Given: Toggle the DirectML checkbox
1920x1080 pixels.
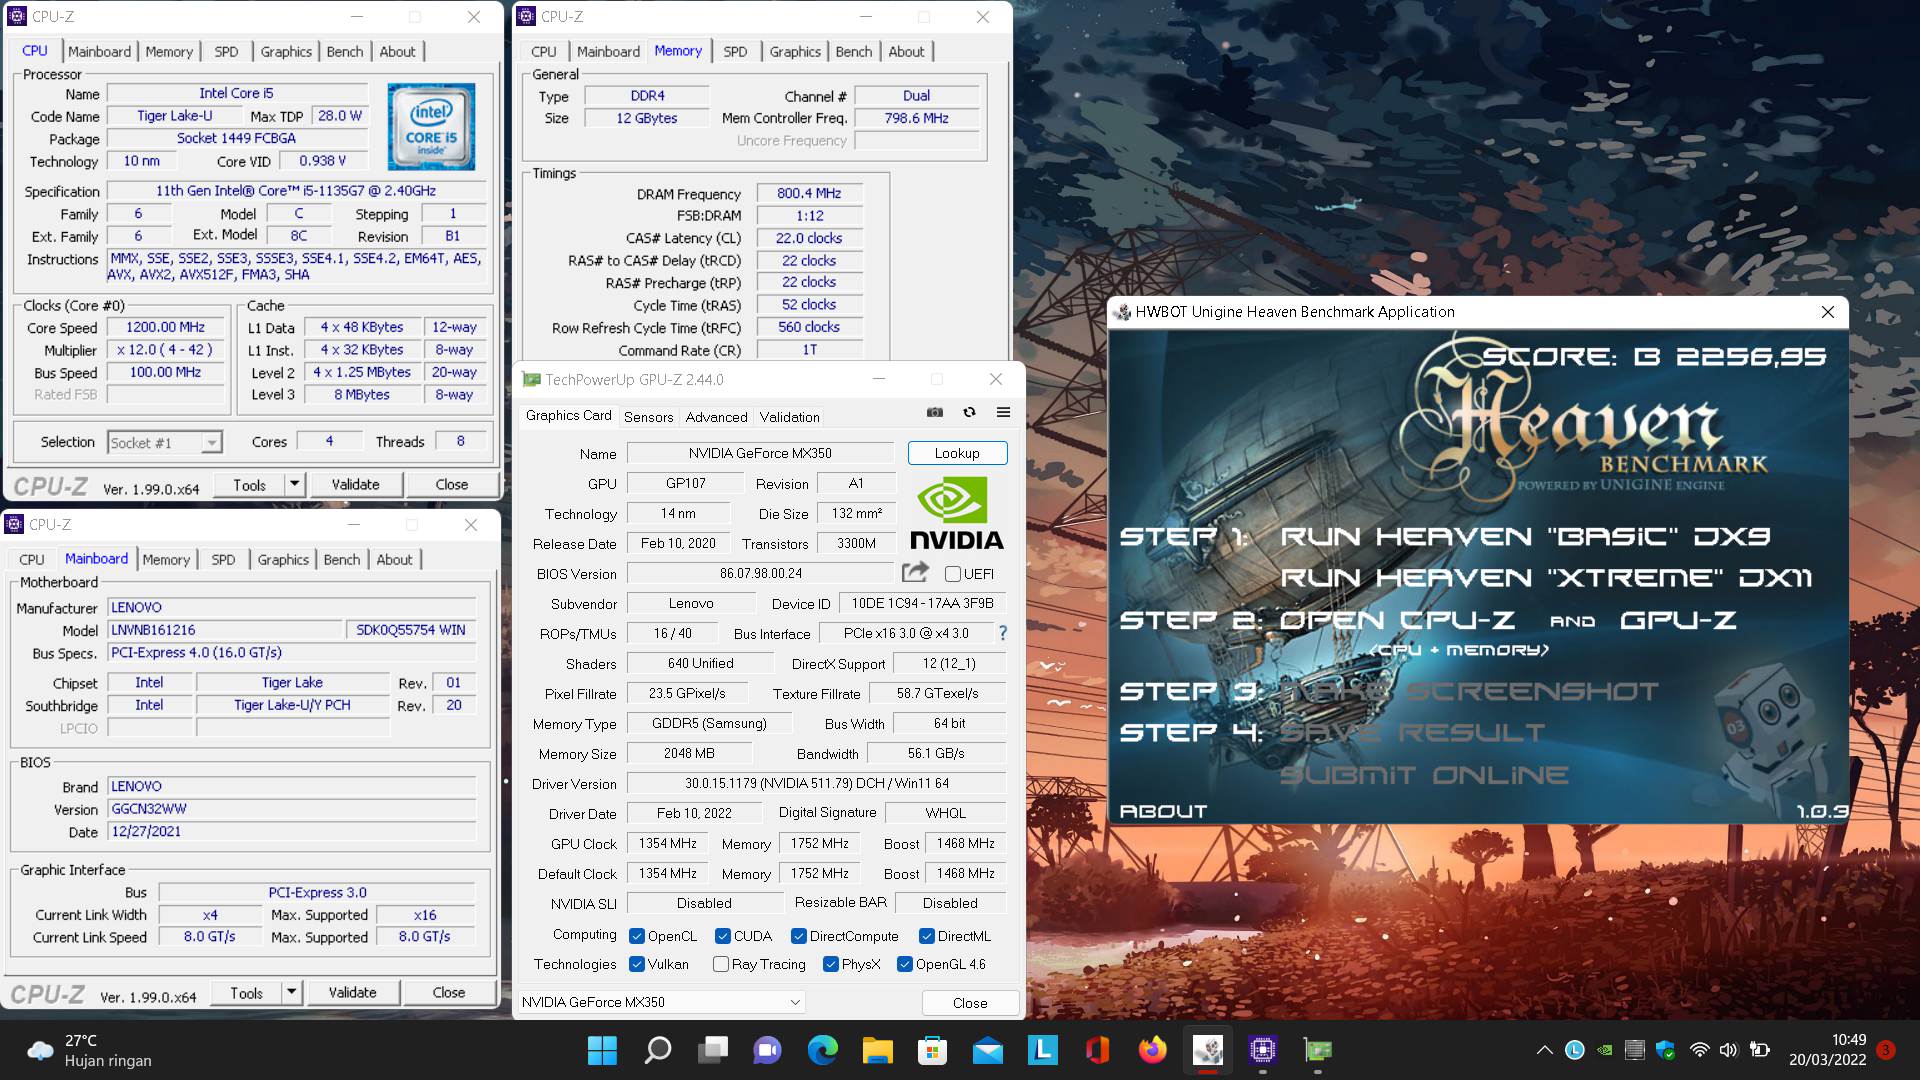Looking at the screenshot, I should [x=926, y=936].
